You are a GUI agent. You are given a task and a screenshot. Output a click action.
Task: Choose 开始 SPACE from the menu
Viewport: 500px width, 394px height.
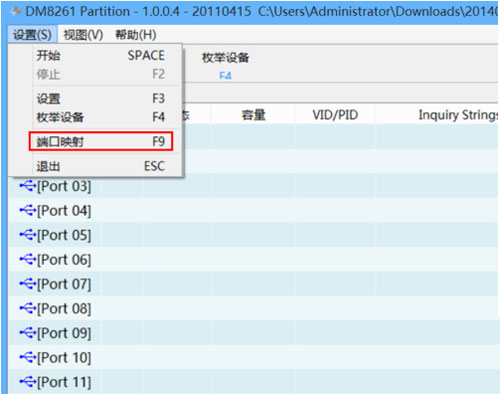(101, 55)
